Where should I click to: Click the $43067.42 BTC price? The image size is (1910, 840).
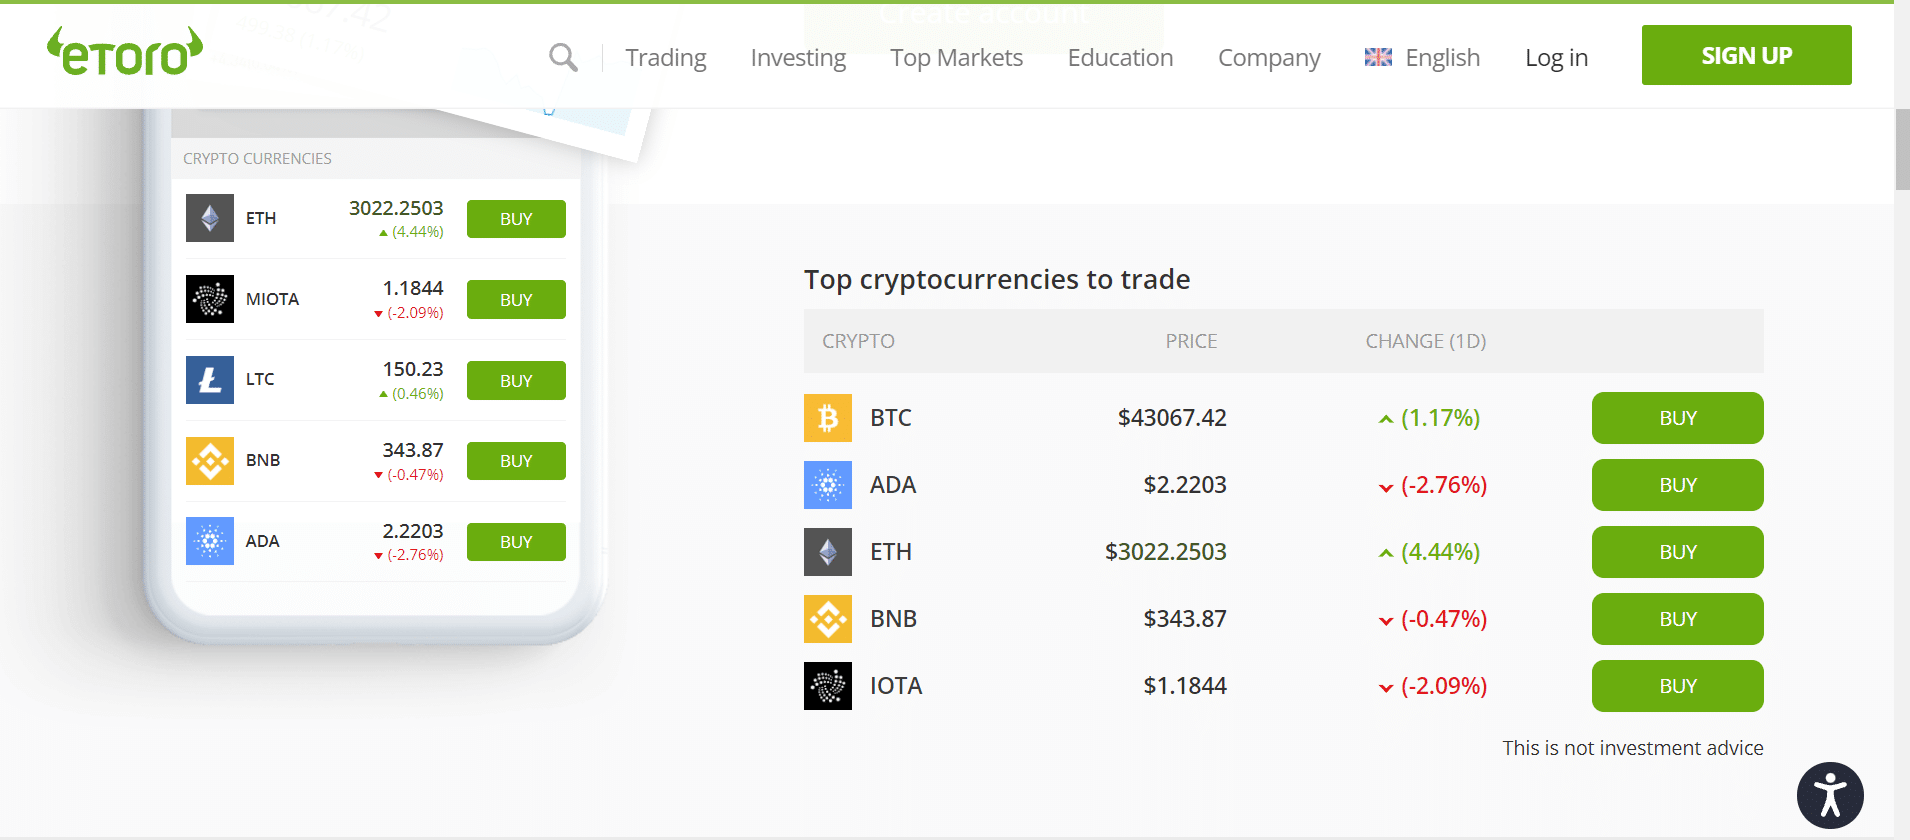pos(1172,418)
